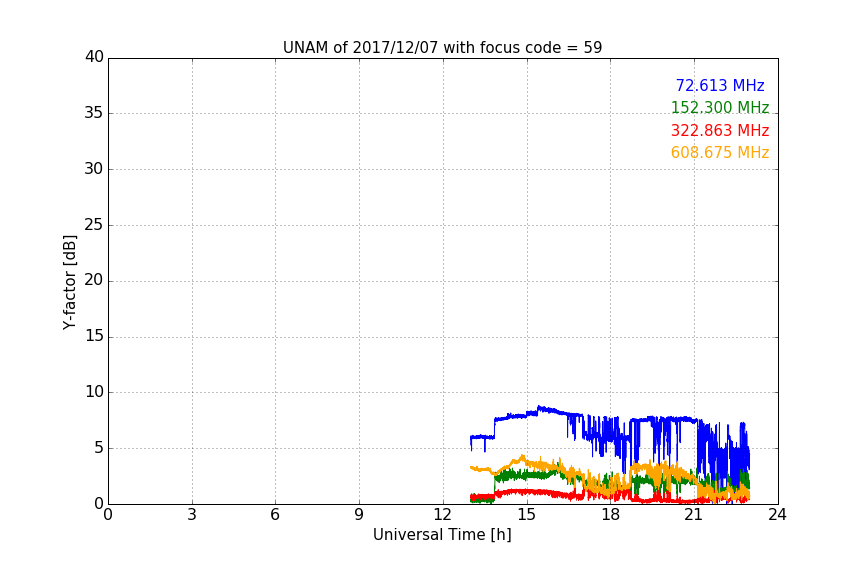Image resolution: width=864 pixels, height=576 pixels.
Task: Click the x-axis tick label '24'
Action: [777, 515]
